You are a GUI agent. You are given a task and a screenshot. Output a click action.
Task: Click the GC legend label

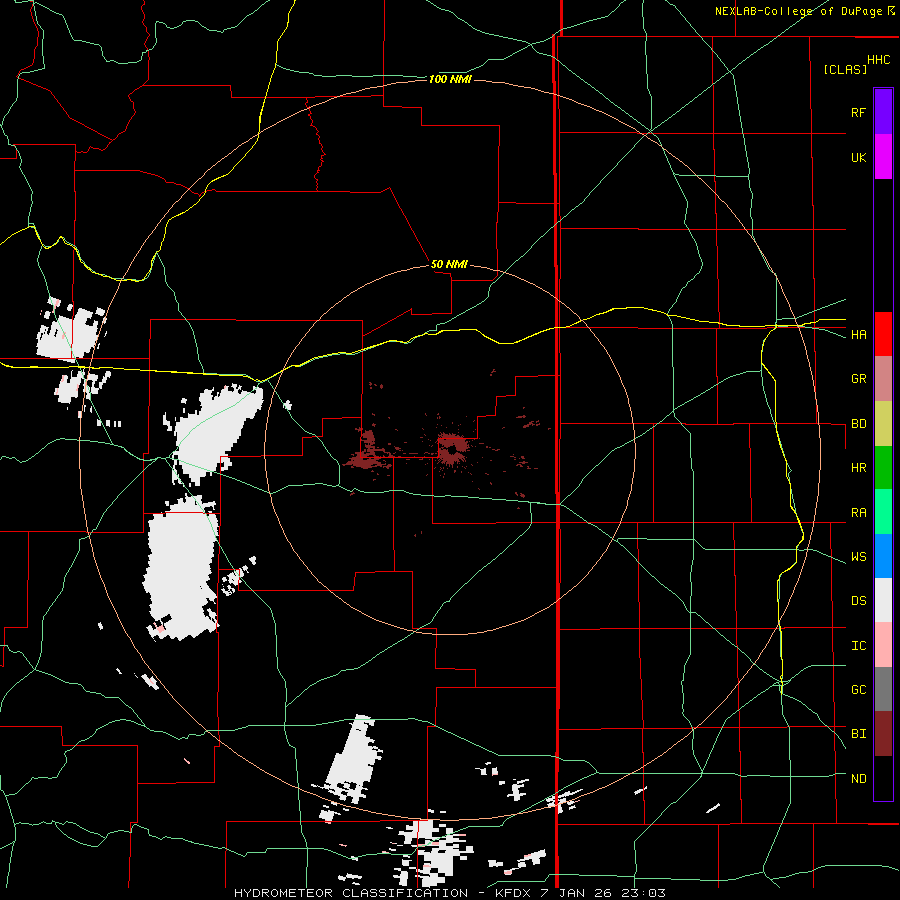858,690
